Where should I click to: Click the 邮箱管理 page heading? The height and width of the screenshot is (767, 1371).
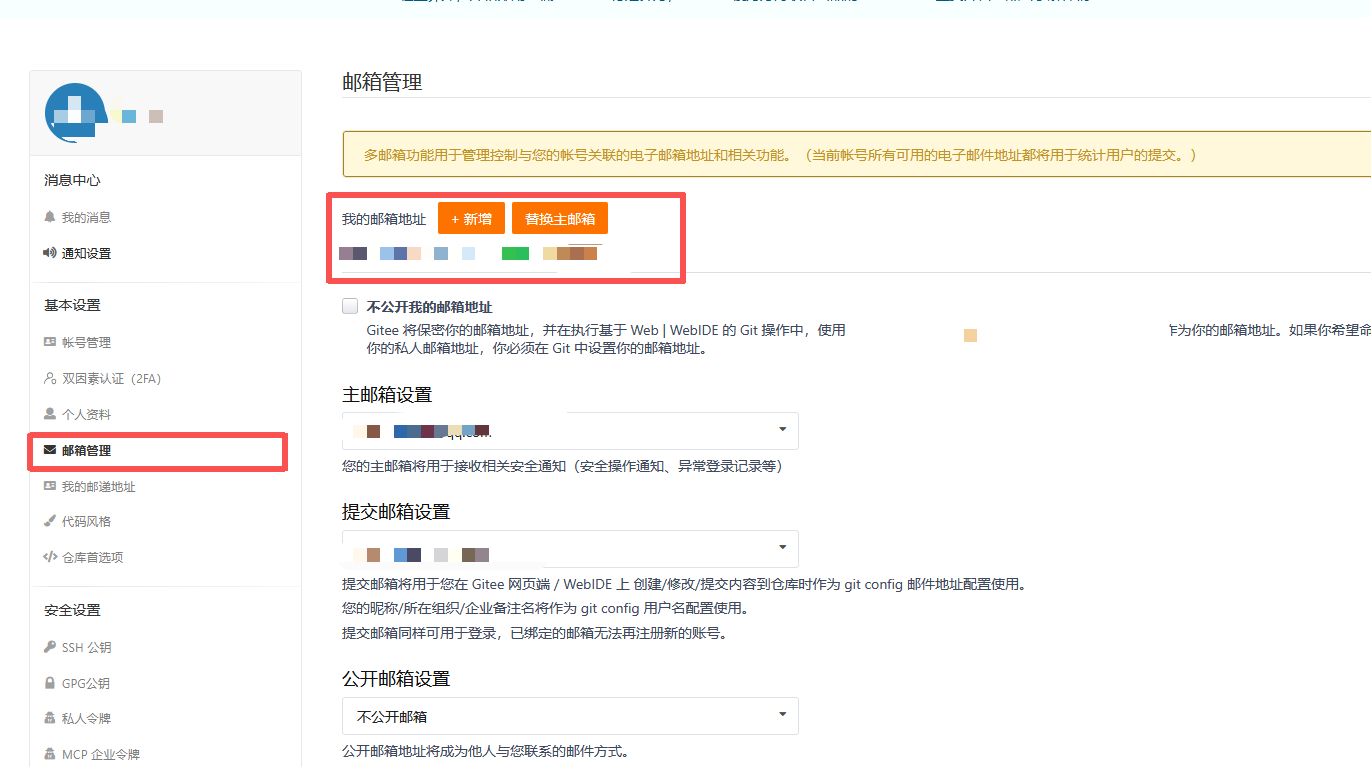coord(382,82)
